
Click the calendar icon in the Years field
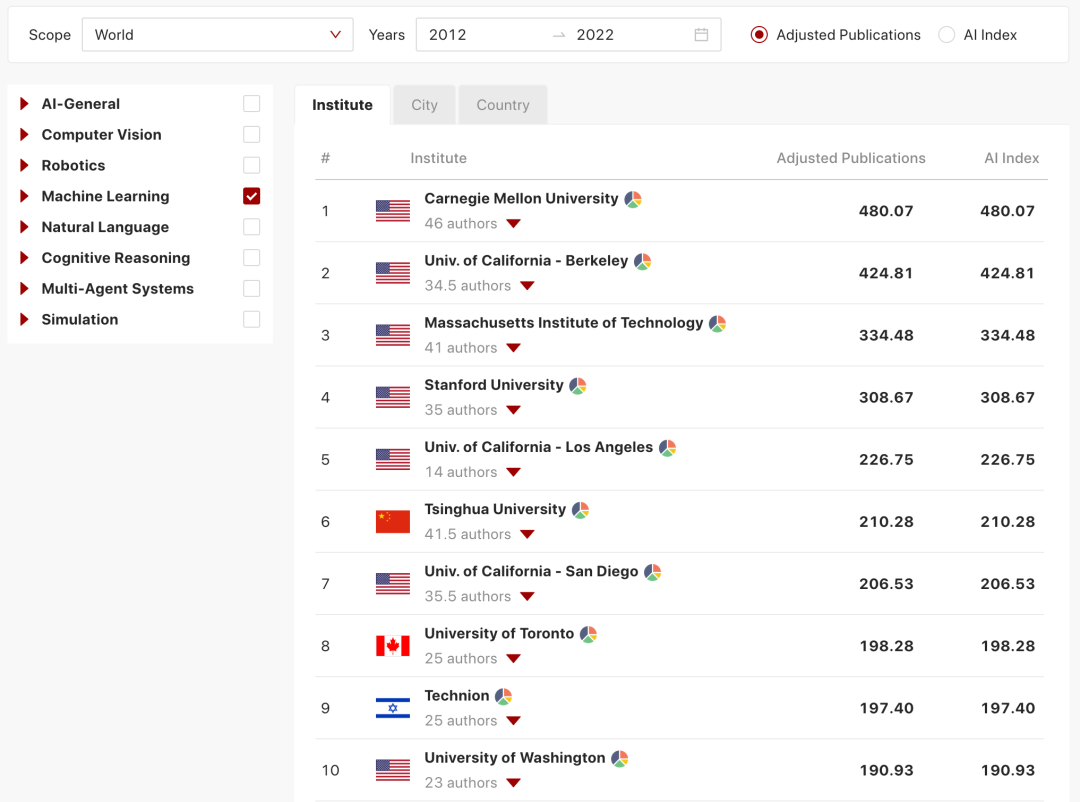pos(701,35)
